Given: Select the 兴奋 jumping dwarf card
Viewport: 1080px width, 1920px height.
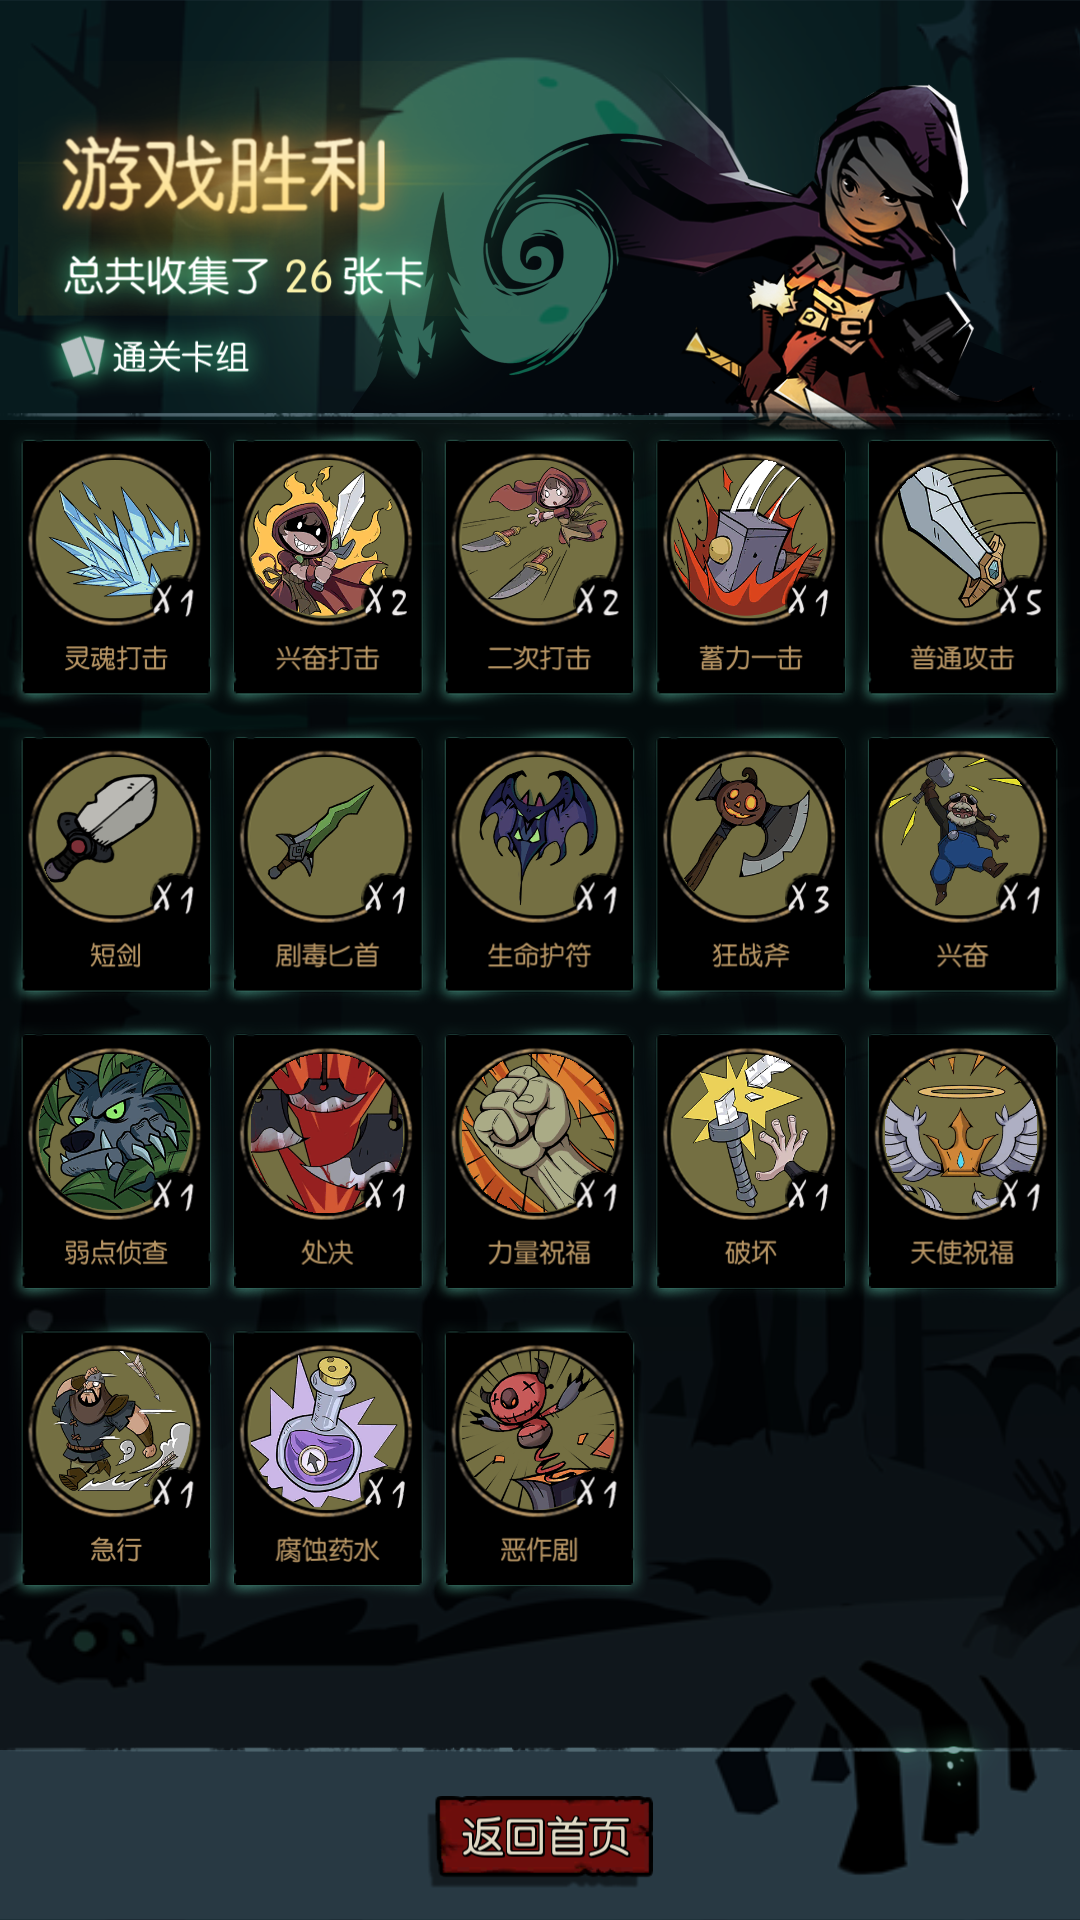Looking at the screenshot, I should click(962, 864).
